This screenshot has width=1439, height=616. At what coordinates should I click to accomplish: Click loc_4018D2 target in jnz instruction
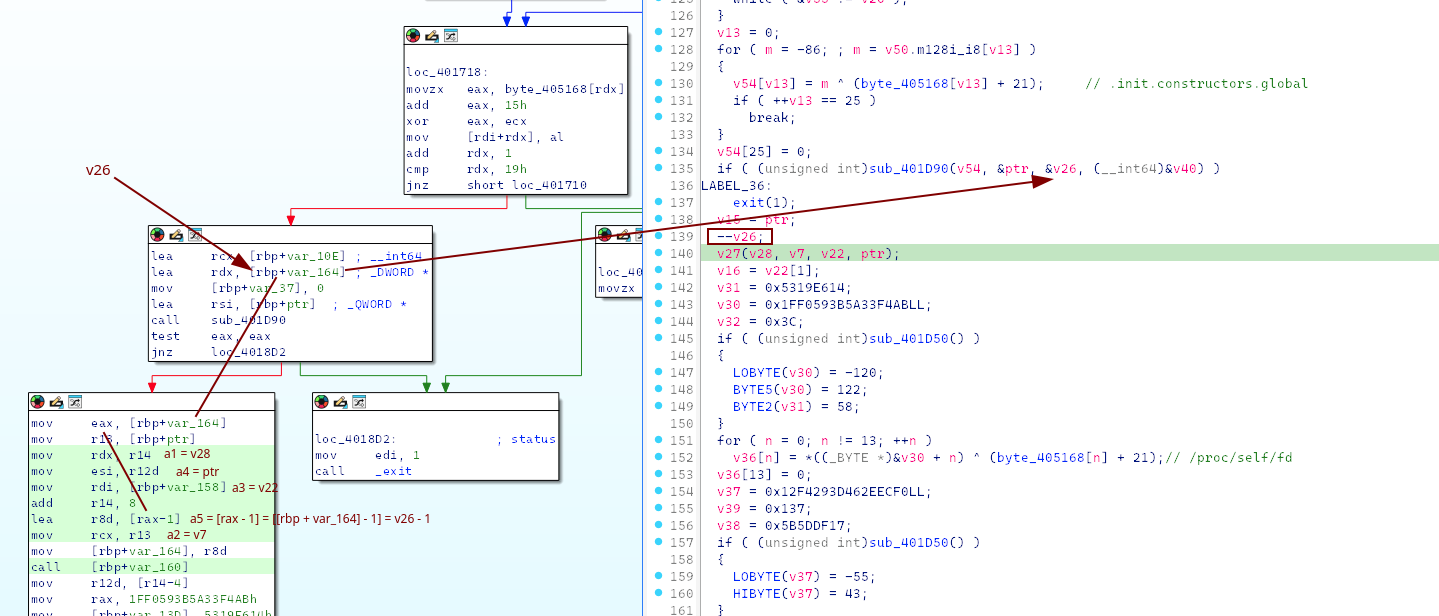tap(250, 352)
